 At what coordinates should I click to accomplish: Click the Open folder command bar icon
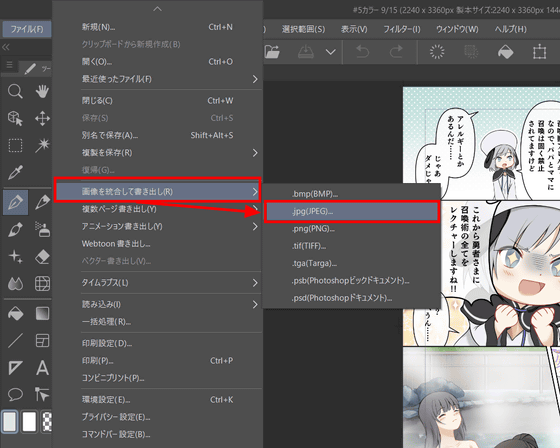point(272,52)
